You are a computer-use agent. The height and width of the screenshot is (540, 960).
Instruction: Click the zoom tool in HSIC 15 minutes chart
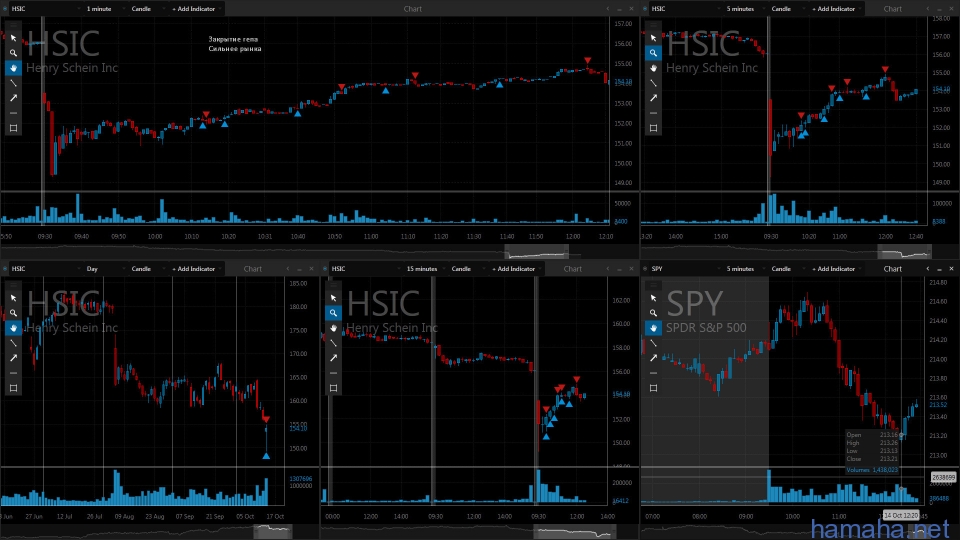point(333,313)
